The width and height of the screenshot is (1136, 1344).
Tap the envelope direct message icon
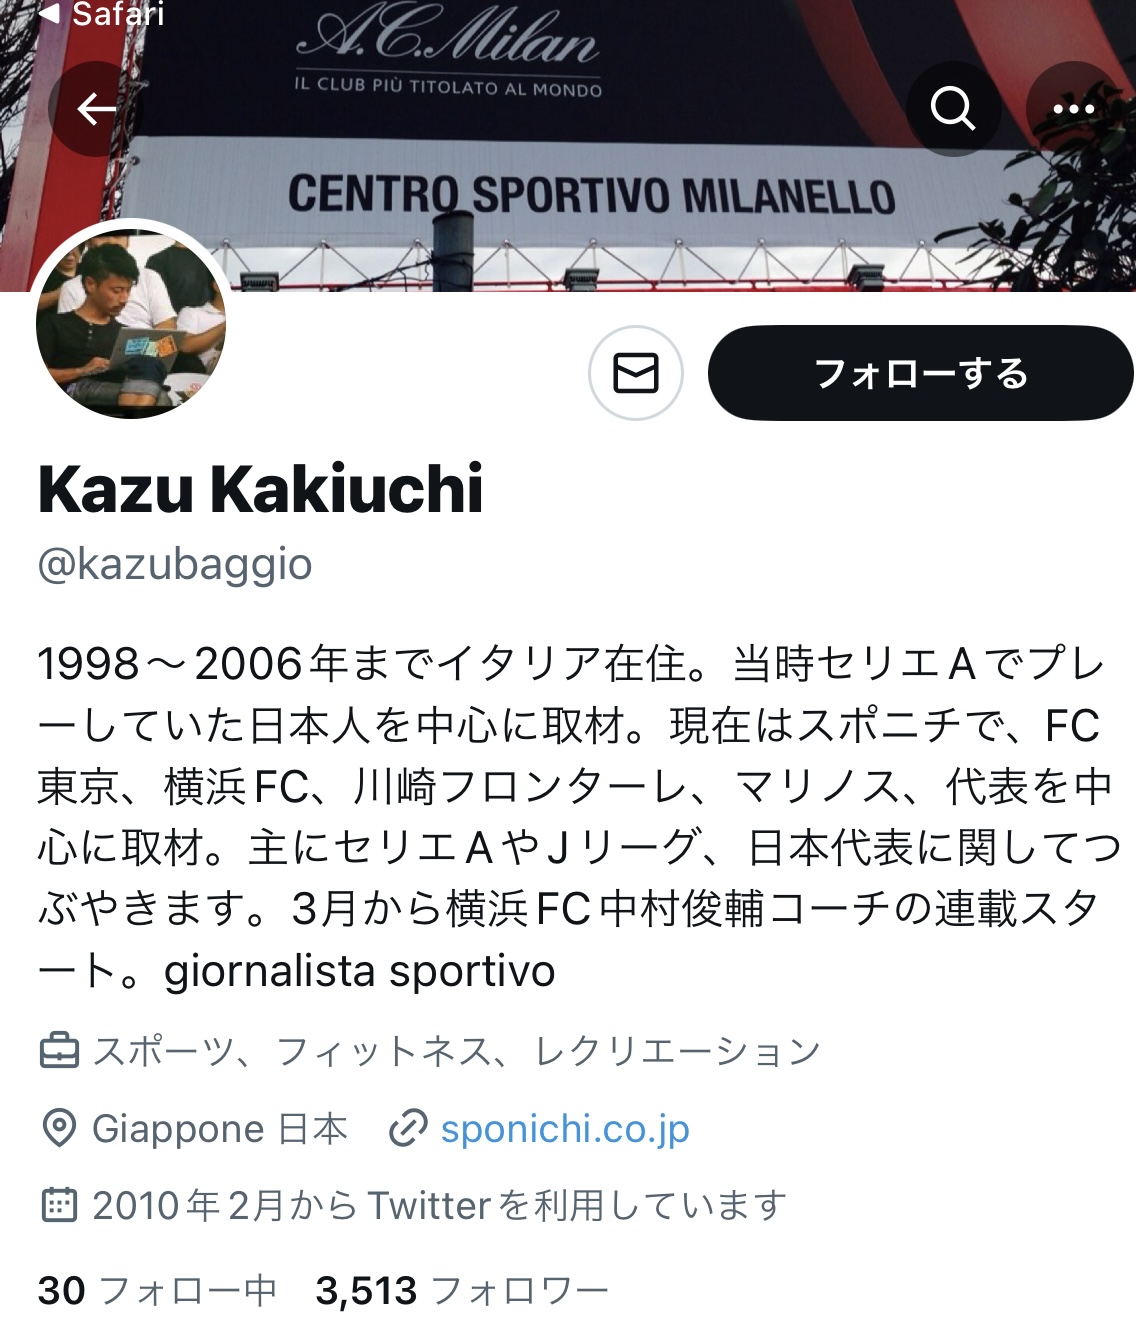pos(636,373)
